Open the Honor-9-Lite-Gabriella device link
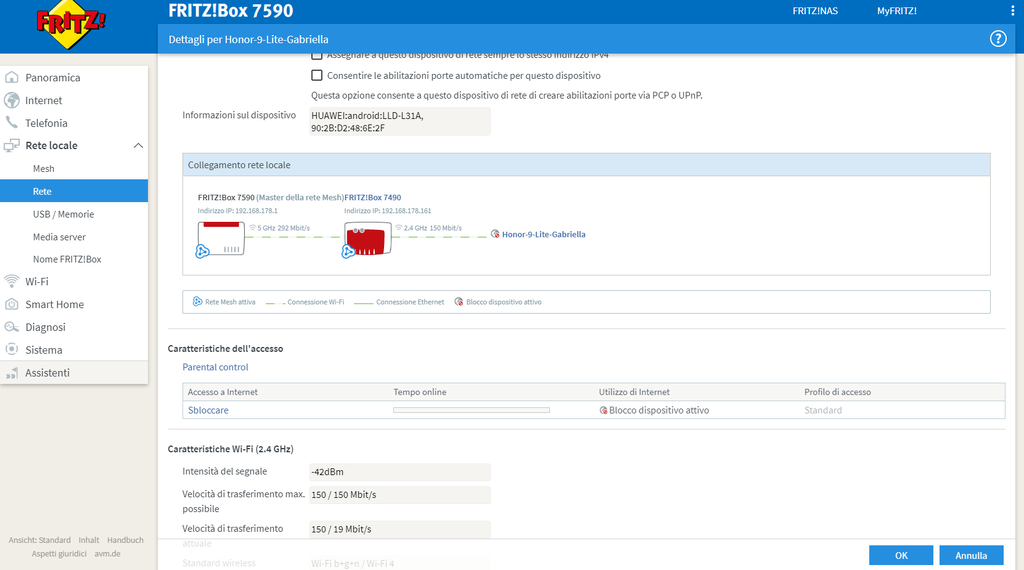This screenshot has width=1024, height=570. [x=543, y=234]
